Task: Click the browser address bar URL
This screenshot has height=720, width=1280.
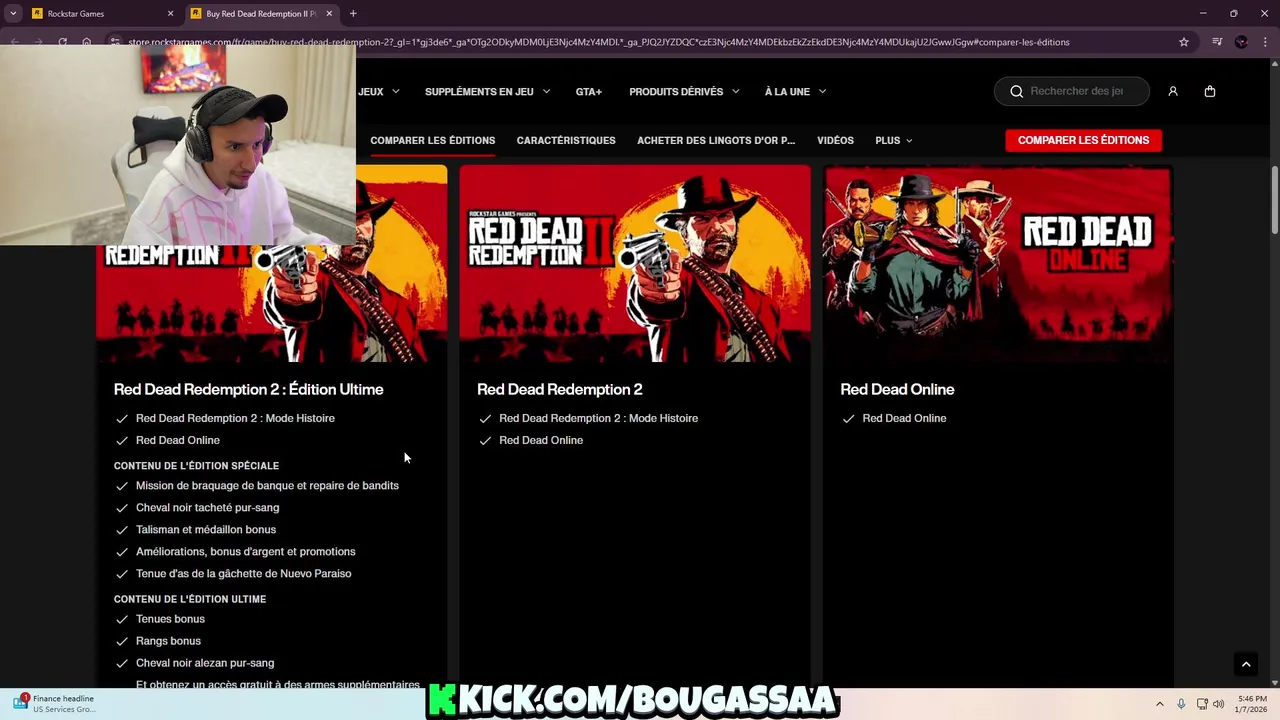Action: click(x=598, y=42)
